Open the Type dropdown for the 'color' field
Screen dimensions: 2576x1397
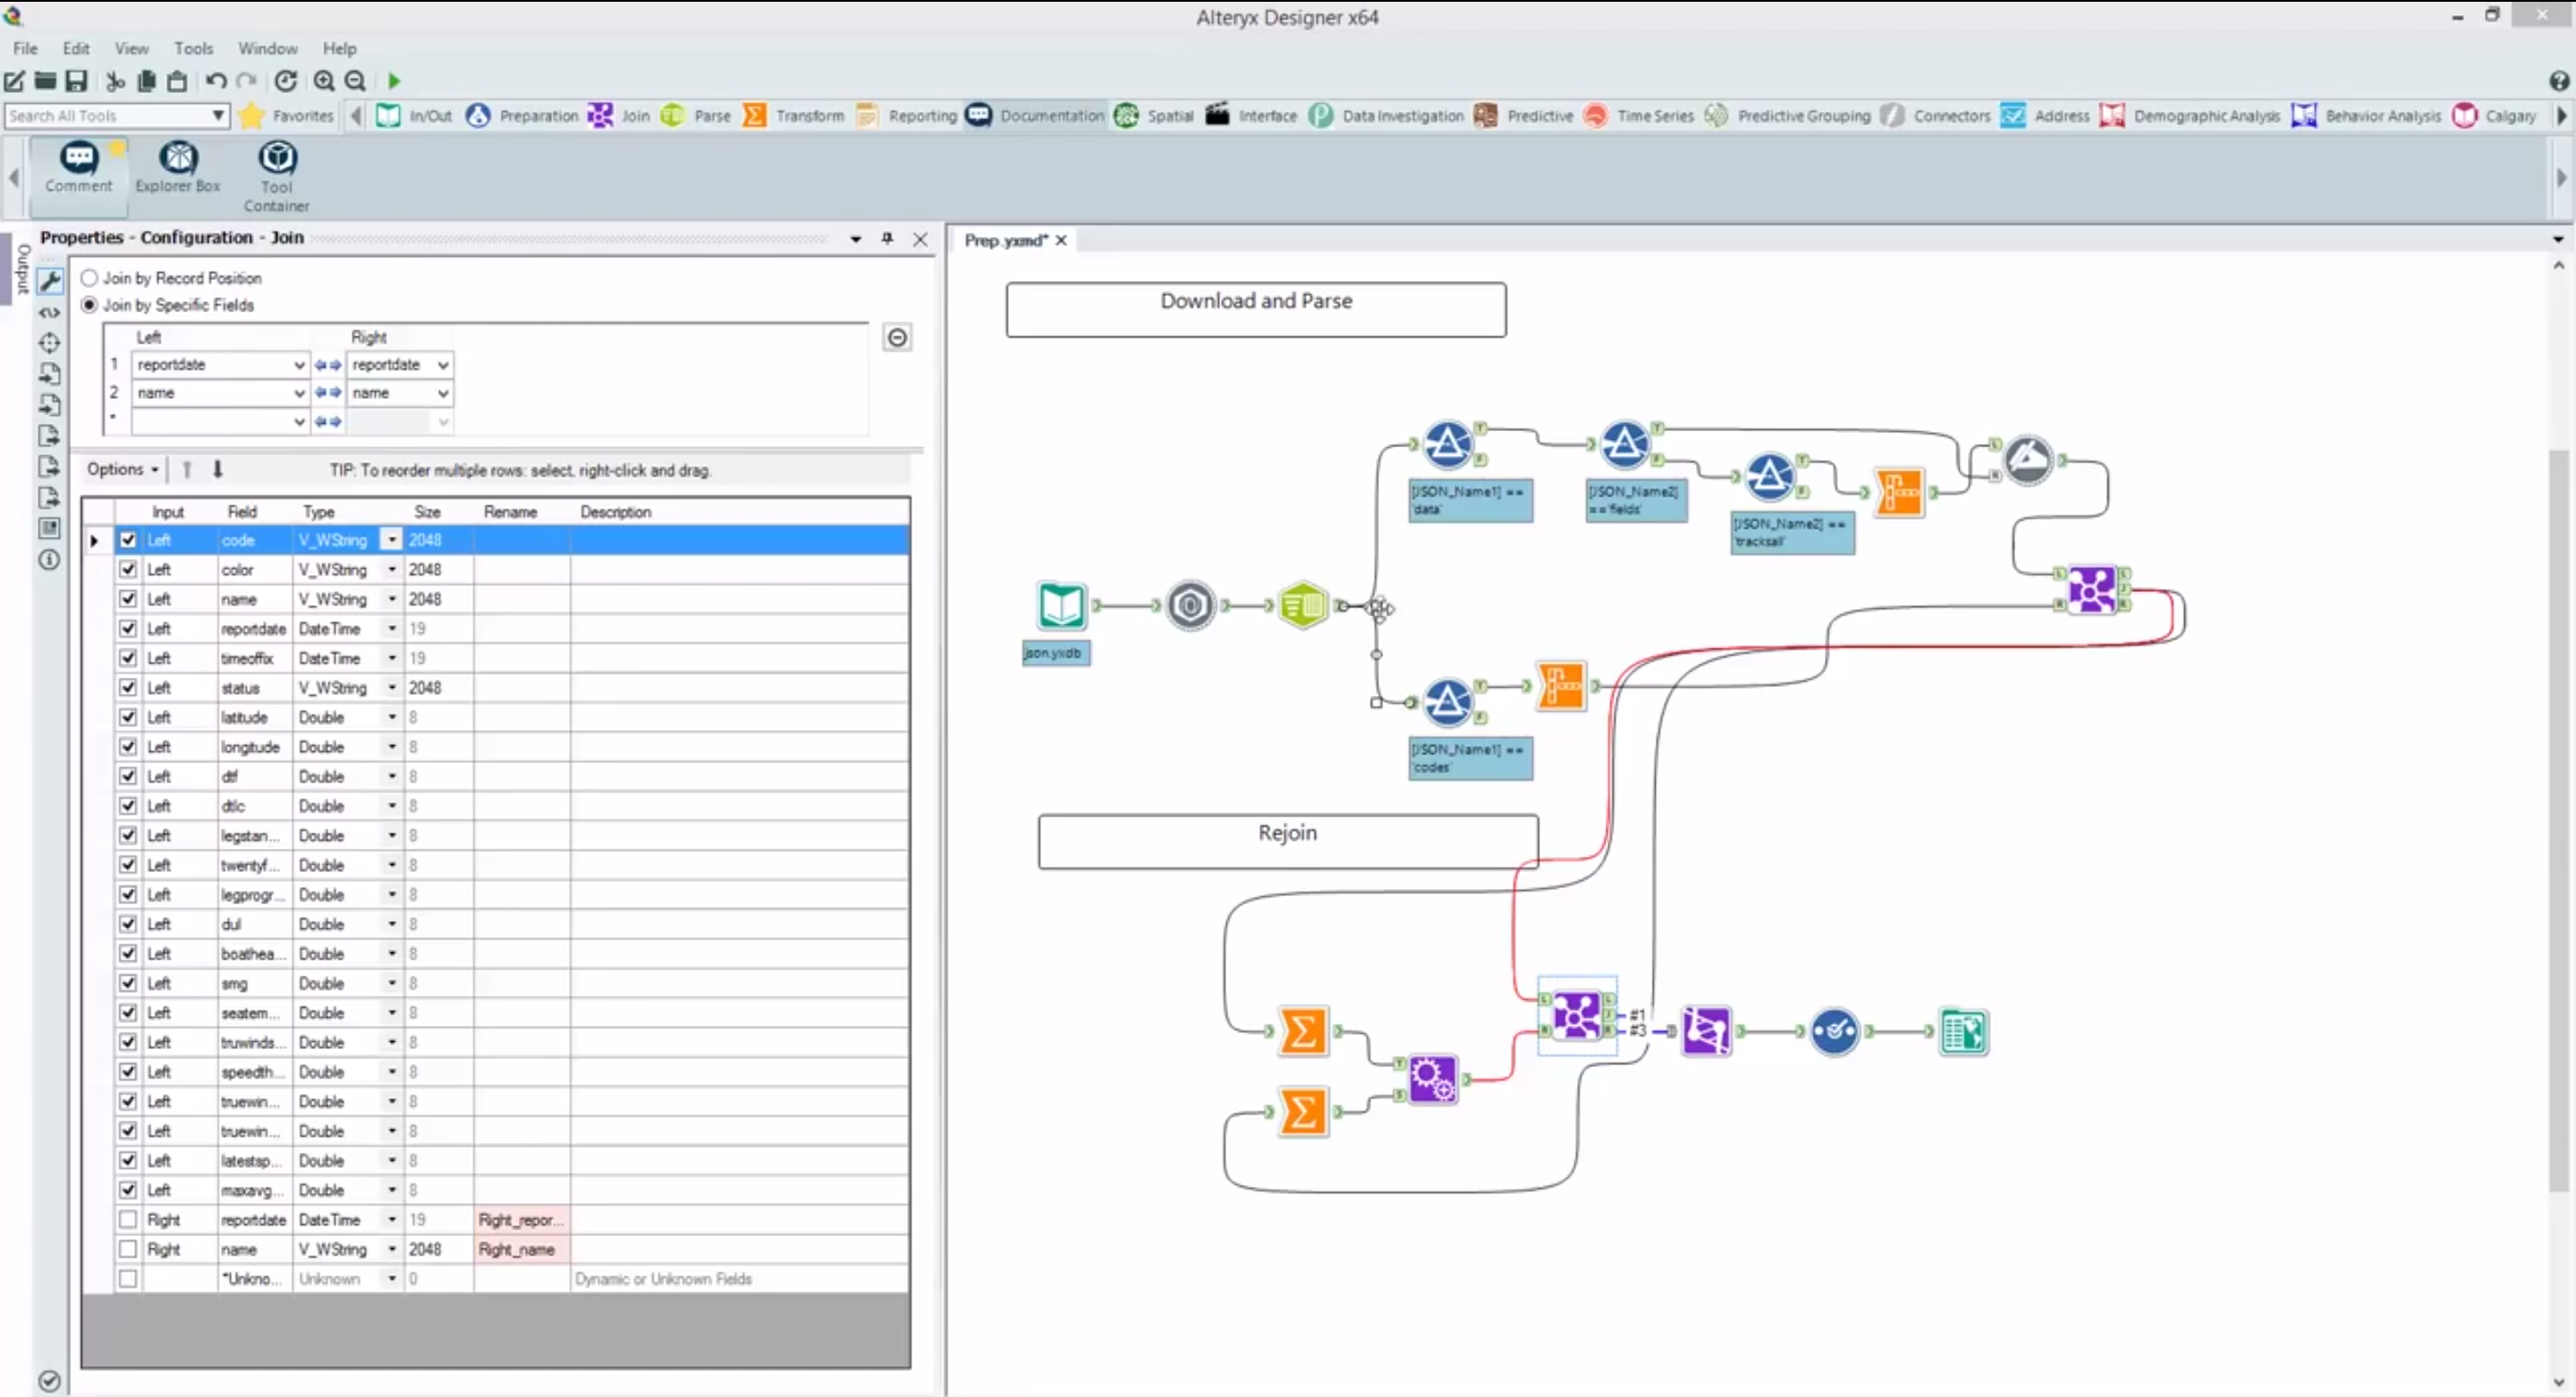(391, 569)
